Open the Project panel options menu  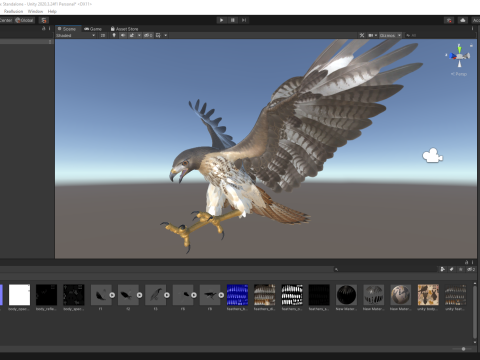[472, 262]
